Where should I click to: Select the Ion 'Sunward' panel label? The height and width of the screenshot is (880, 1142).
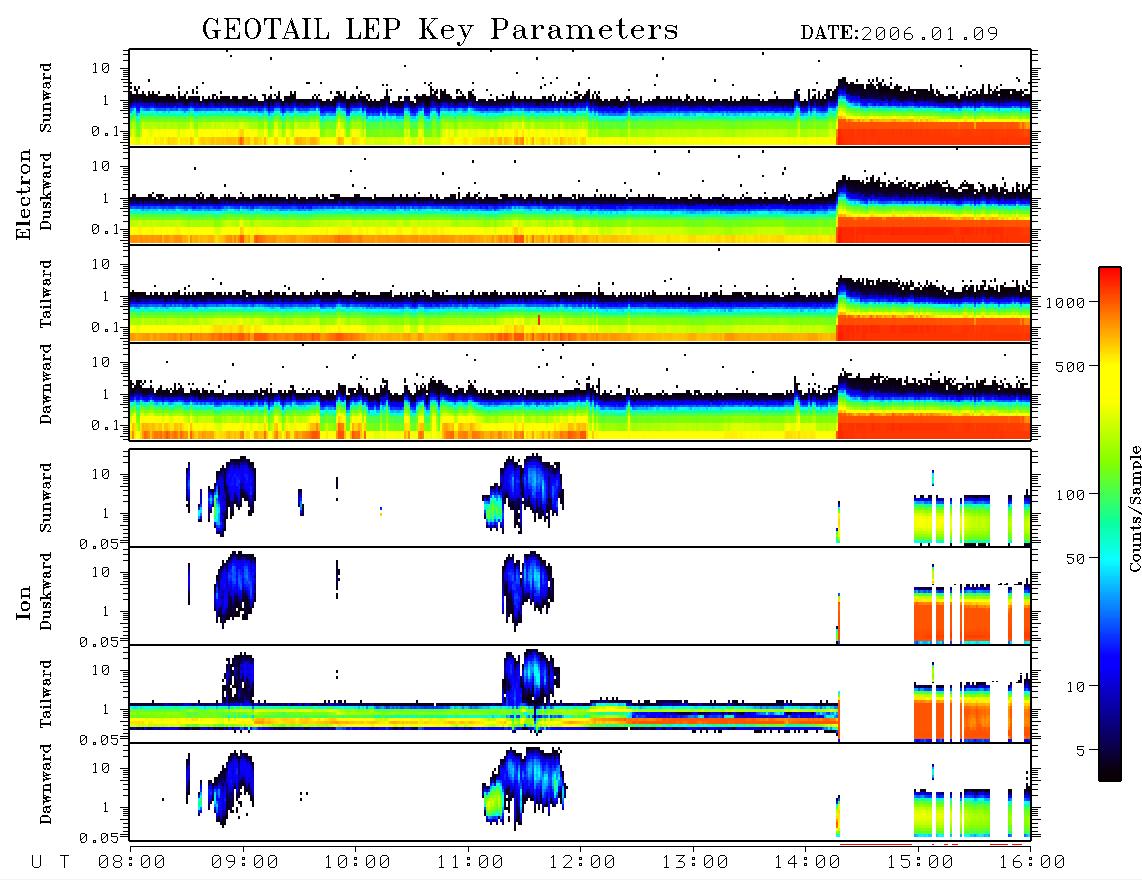(x=46, y=498)
